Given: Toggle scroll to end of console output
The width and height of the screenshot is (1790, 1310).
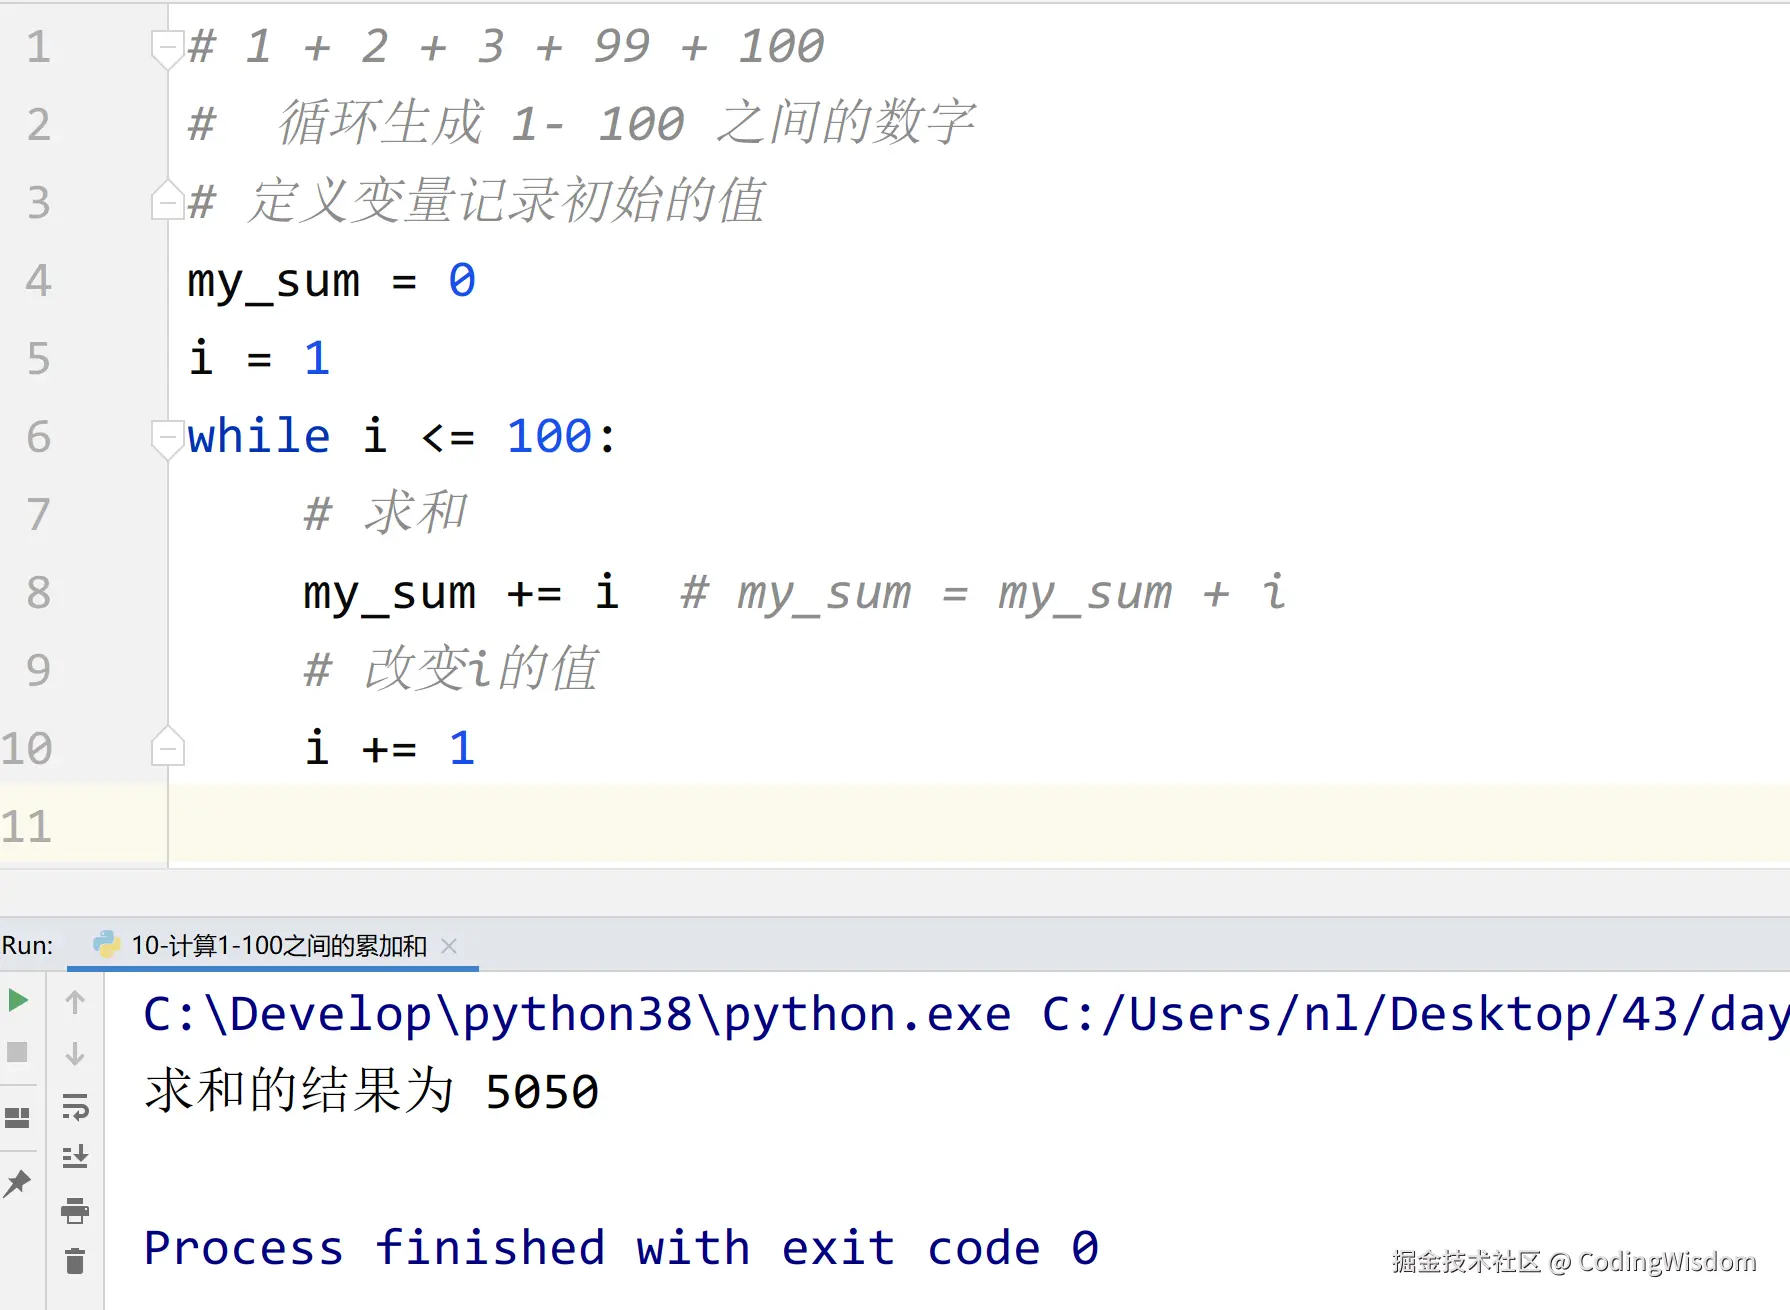Looking at the screenshot, I should tap(75, 1157).
